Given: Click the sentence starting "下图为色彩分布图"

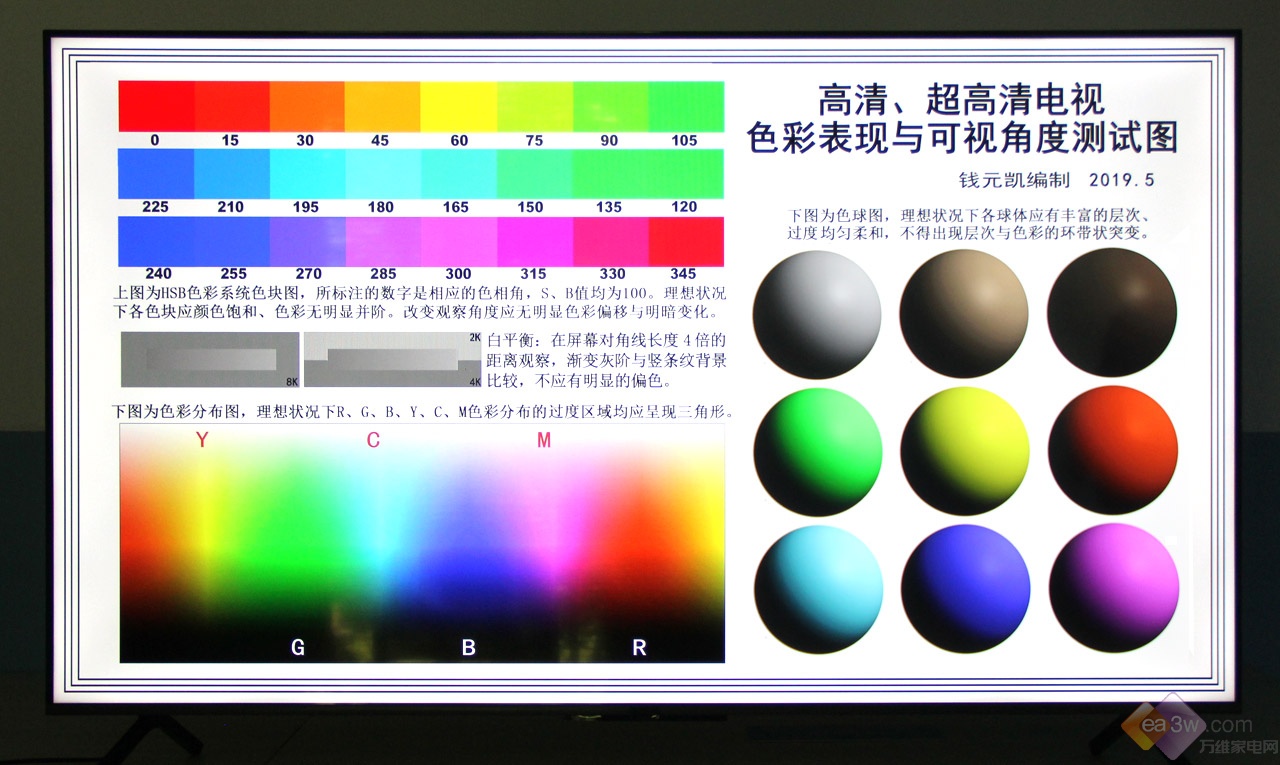Looking at the screenshot, I should pos(423,411).
